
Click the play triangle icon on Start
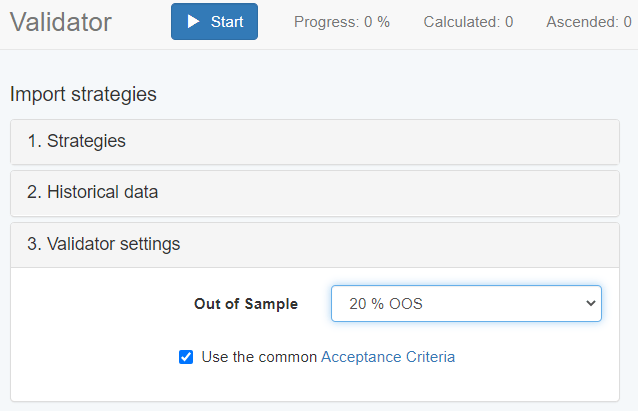point(192,22)
